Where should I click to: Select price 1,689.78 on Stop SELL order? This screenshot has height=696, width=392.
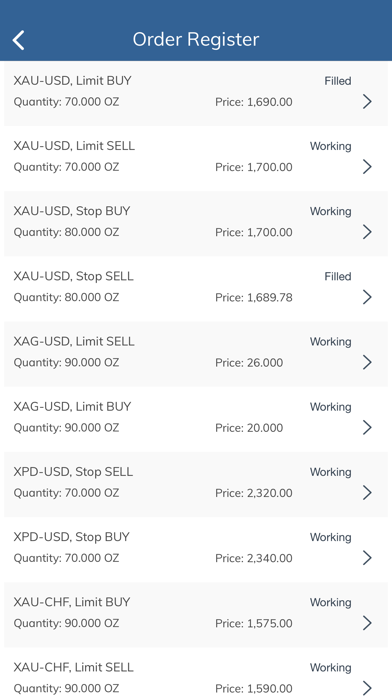pyautogui.click(x=254, y=297)
